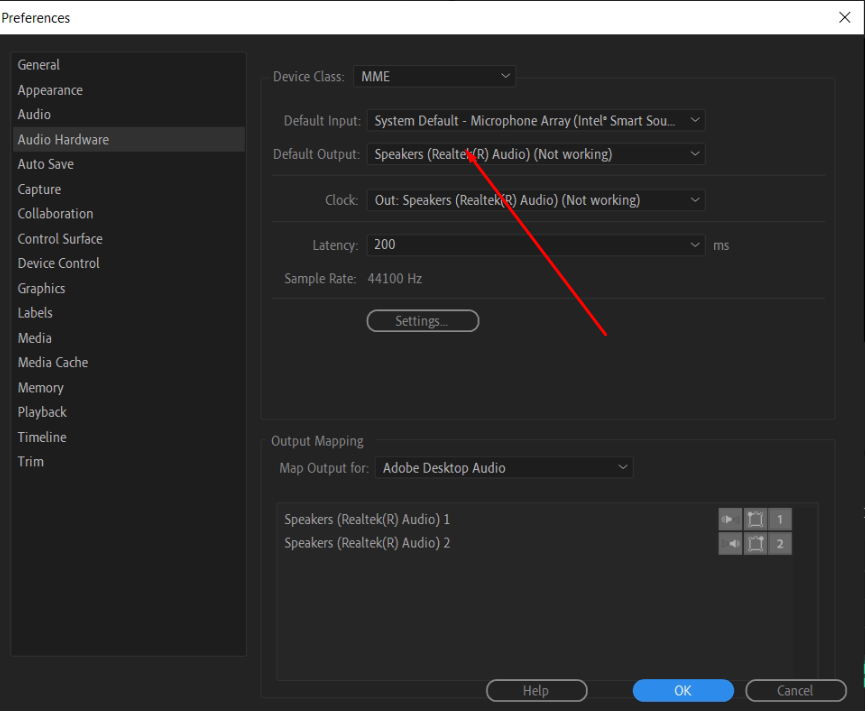Close the Preferences dialog with the X

pyautogui.click(x=845, y=18)
